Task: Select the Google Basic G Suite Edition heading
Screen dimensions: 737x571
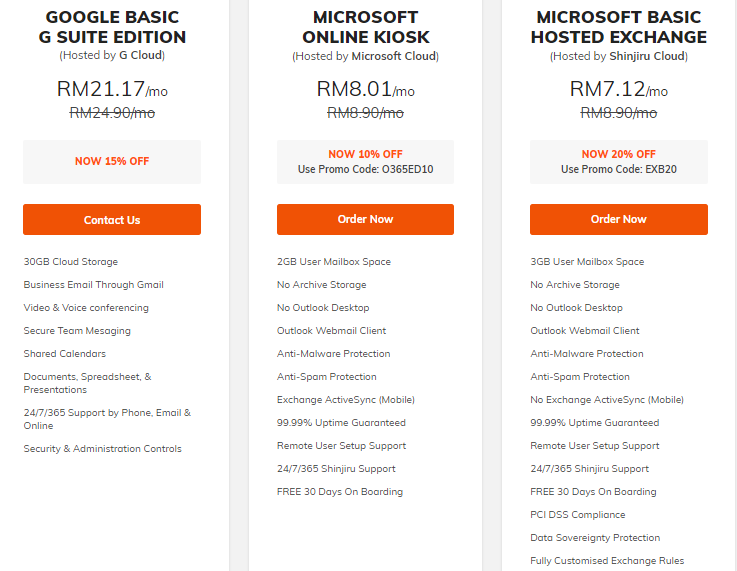Action: [112, 27]
